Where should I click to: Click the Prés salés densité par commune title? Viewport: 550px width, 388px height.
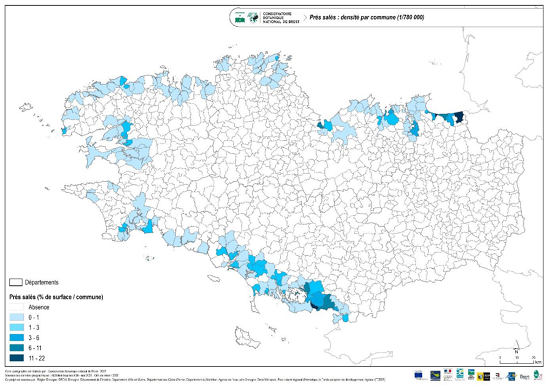[367, 17]
